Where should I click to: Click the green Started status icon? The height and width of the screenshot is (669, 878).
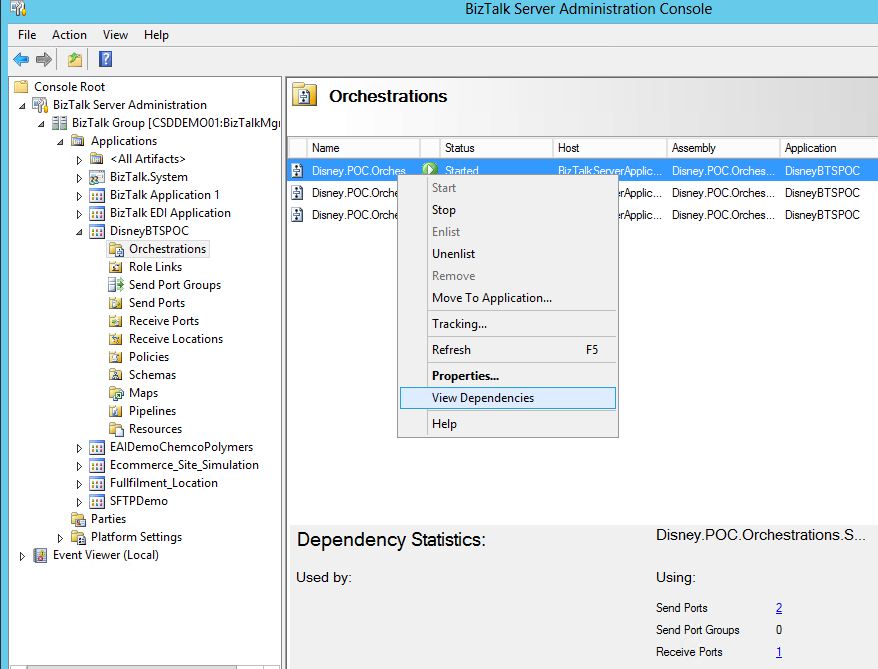pyautogui.click(x=429, y=169)
